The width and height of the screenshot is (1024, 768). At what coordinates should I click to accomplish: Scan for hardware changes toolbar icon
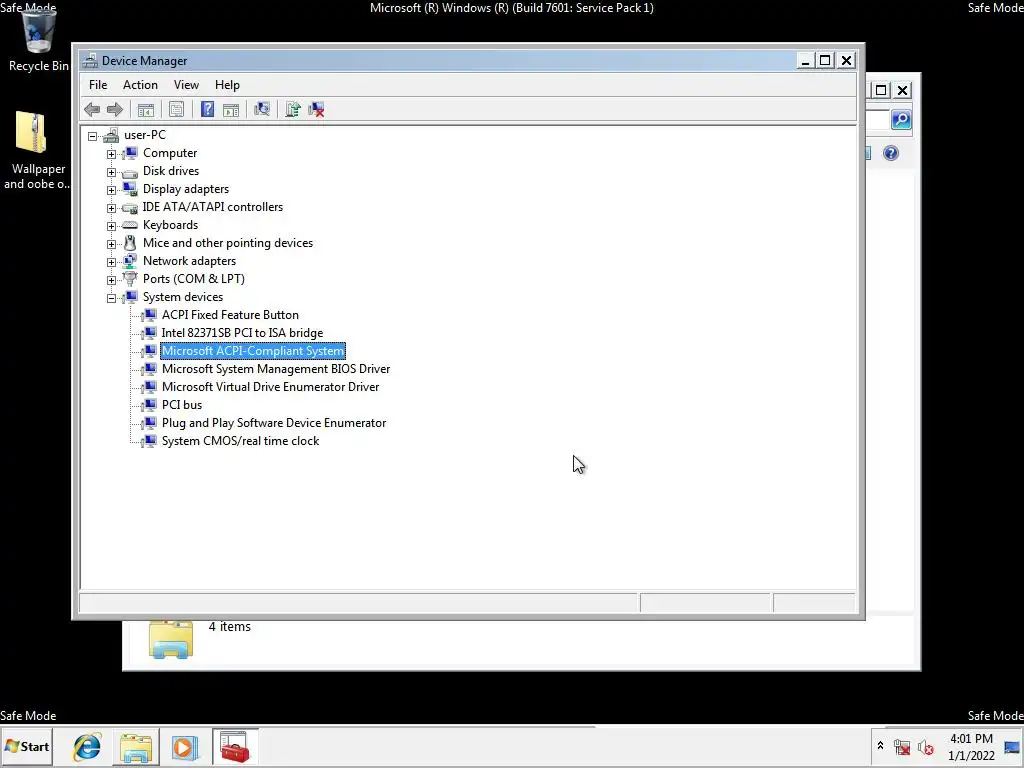262,109
